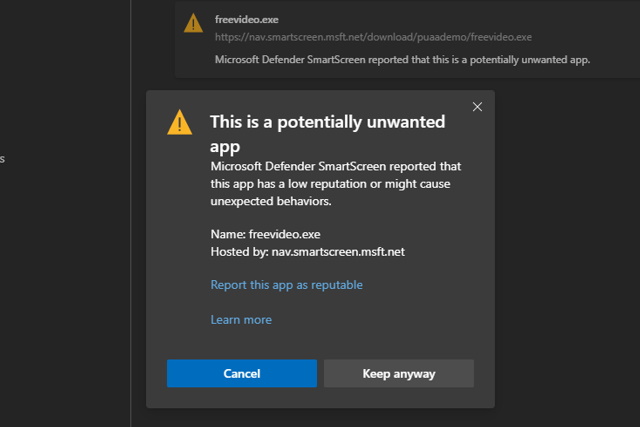Click the SmartScreen reported message in download entry

point(402,59)
